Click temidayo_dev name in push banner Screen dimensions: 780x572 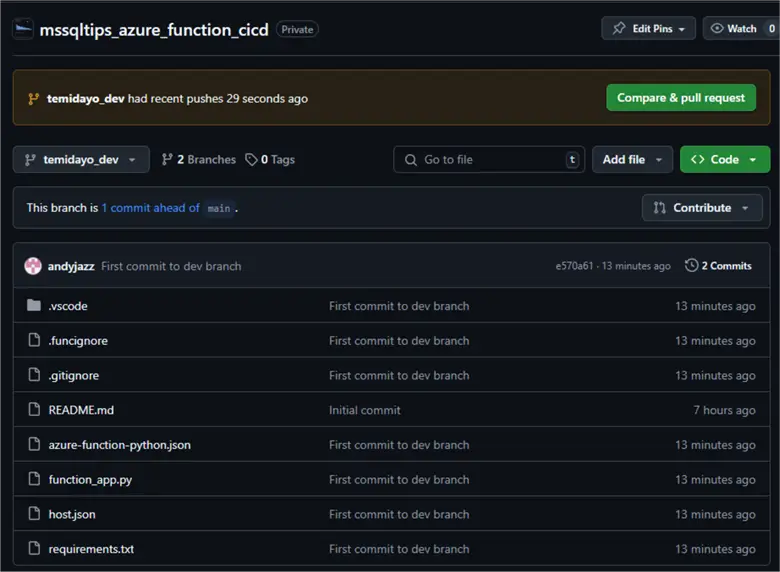pos(86,98)
